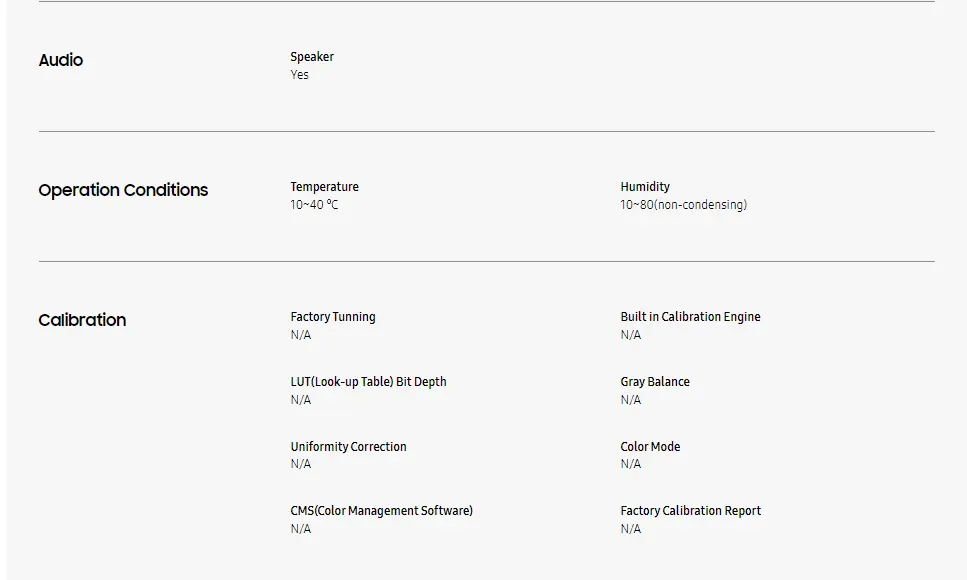Click the Color Mode label

(650, 447)
